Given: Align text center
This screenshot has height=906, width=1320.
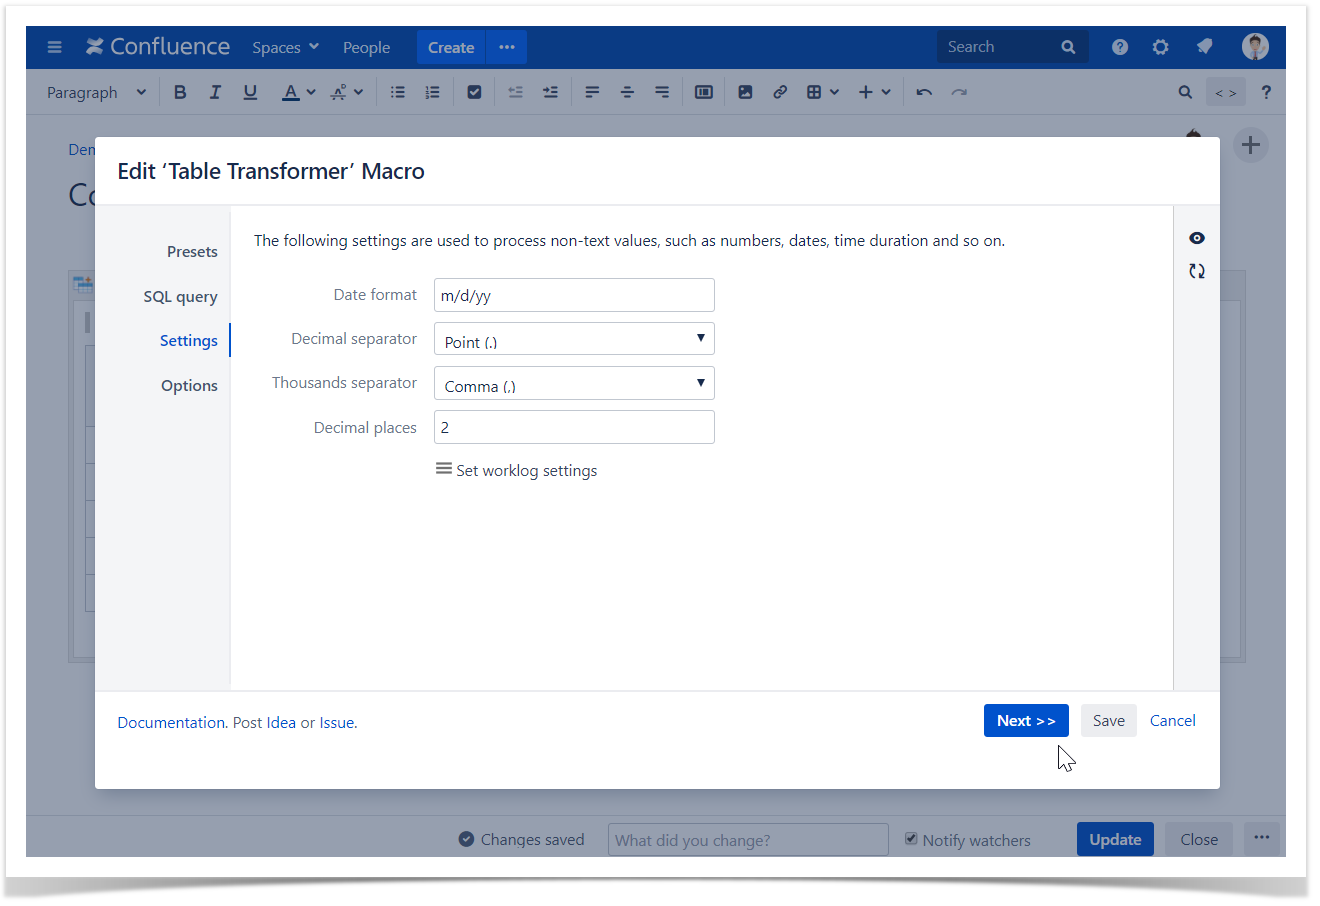Looking at the screenshot, I should point(627,92).
